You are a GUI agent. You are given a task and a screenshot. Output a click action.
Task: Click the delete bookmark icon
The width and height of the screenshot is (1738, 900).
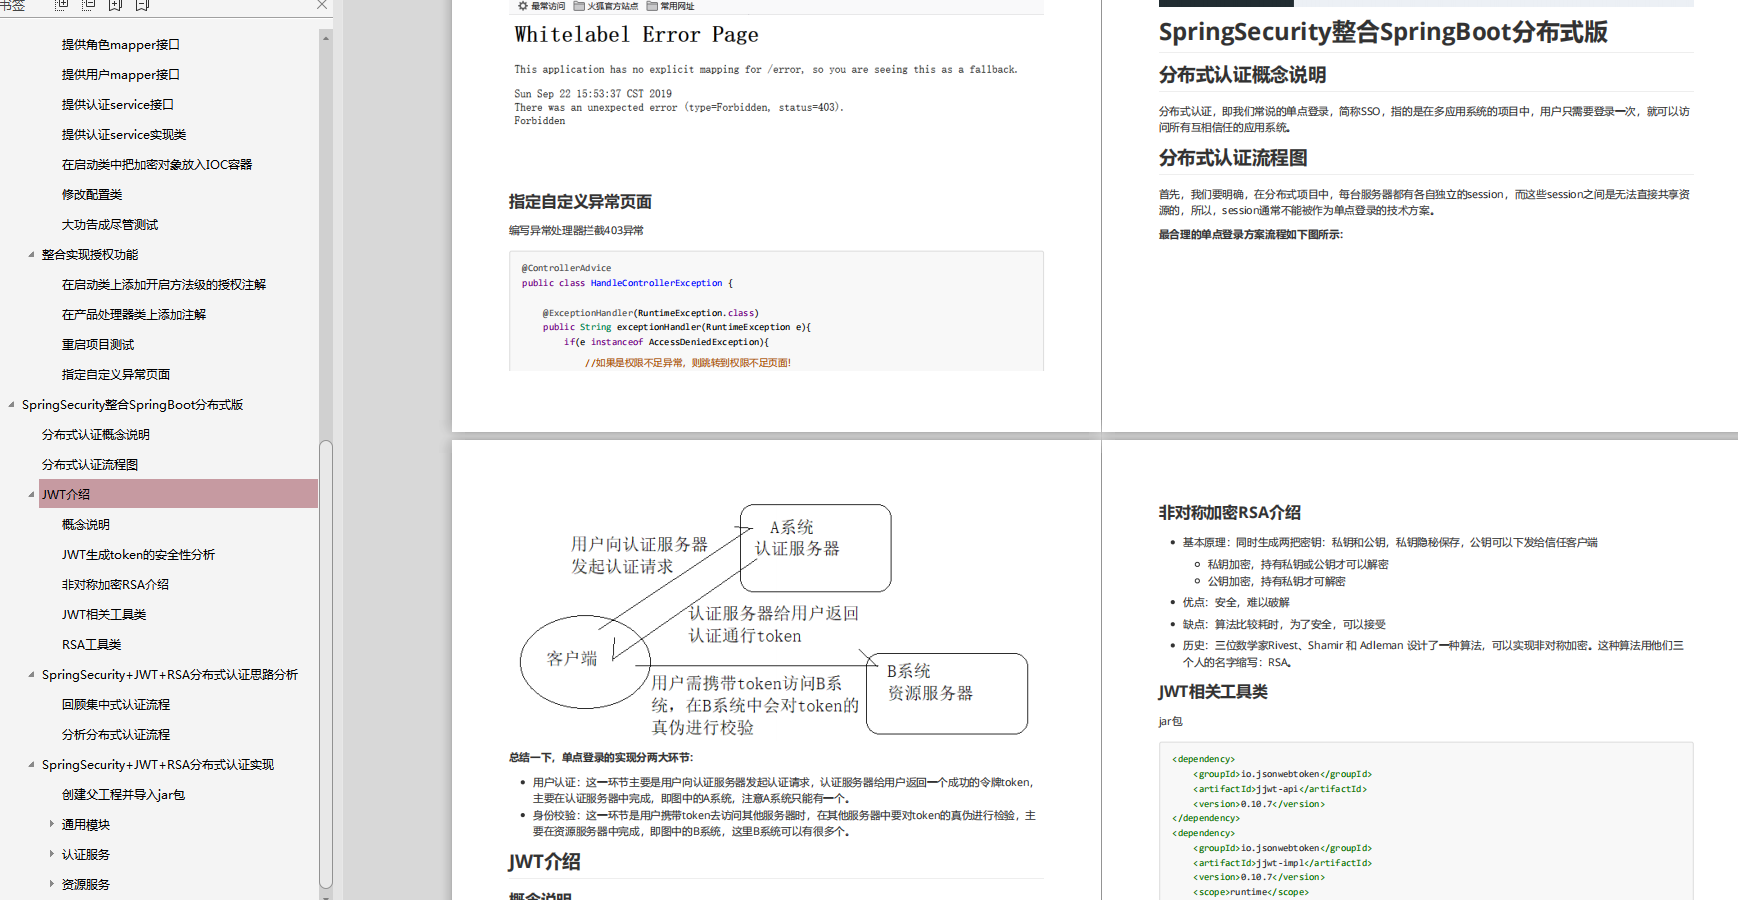point(142,5)
